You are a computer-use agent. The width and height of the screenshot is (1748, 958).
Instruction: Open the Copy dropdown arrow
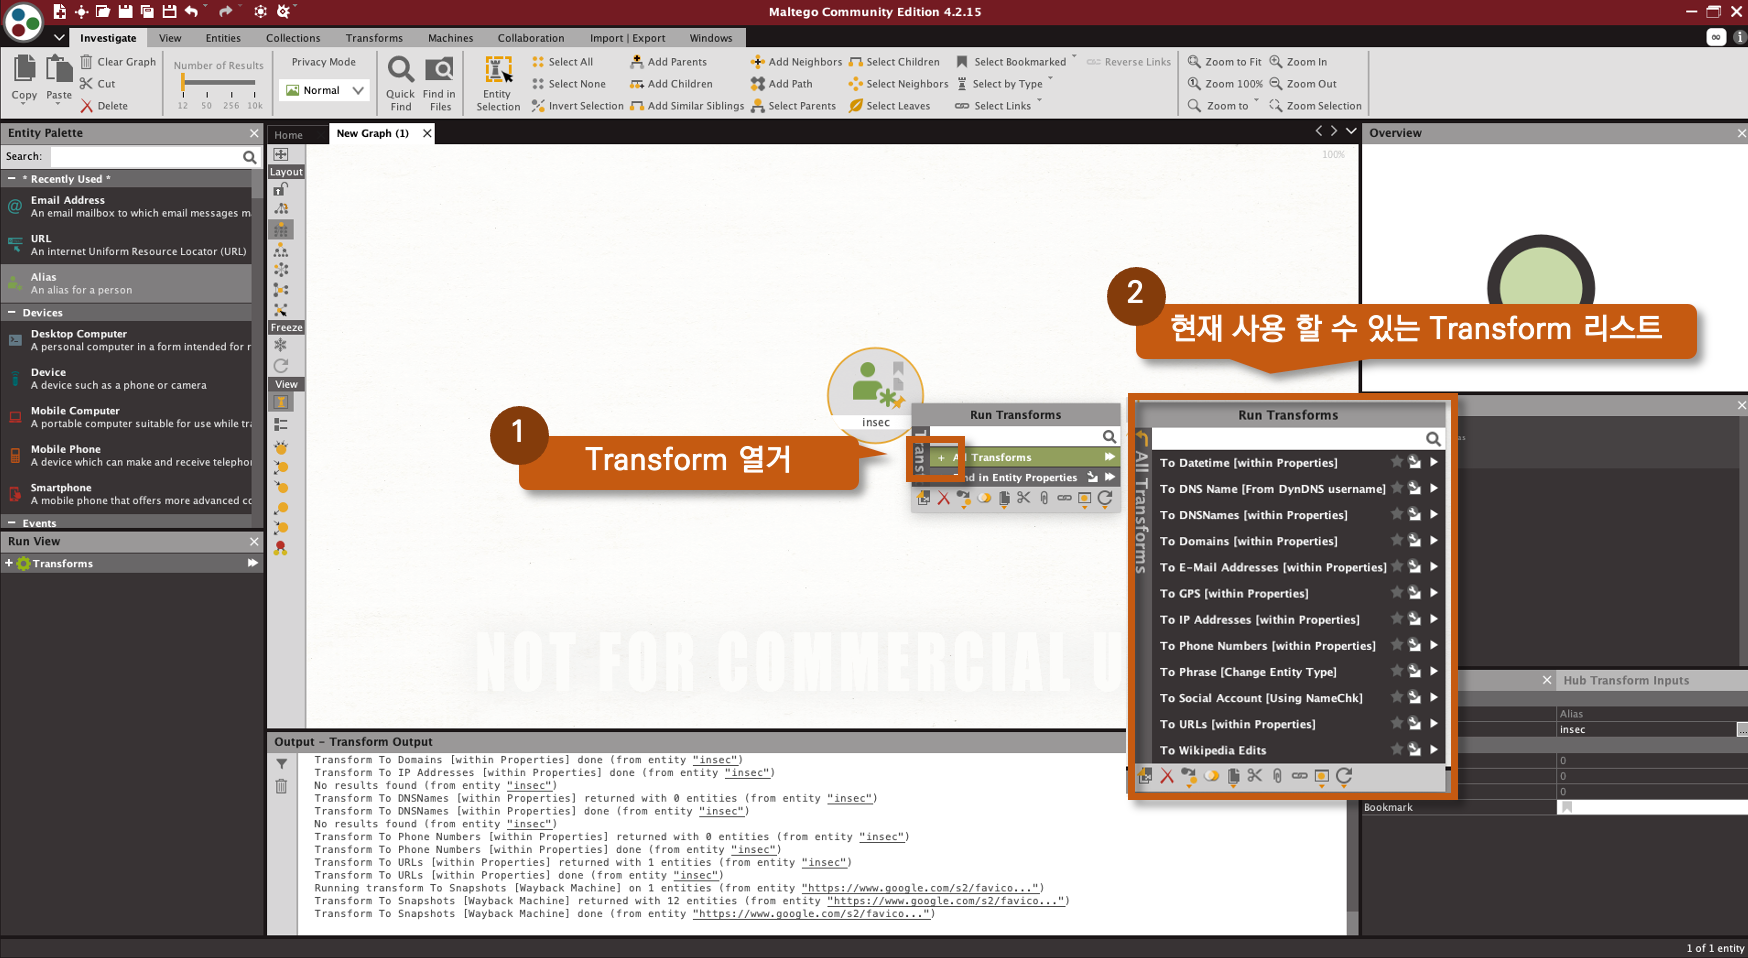(x=24, y=106)
